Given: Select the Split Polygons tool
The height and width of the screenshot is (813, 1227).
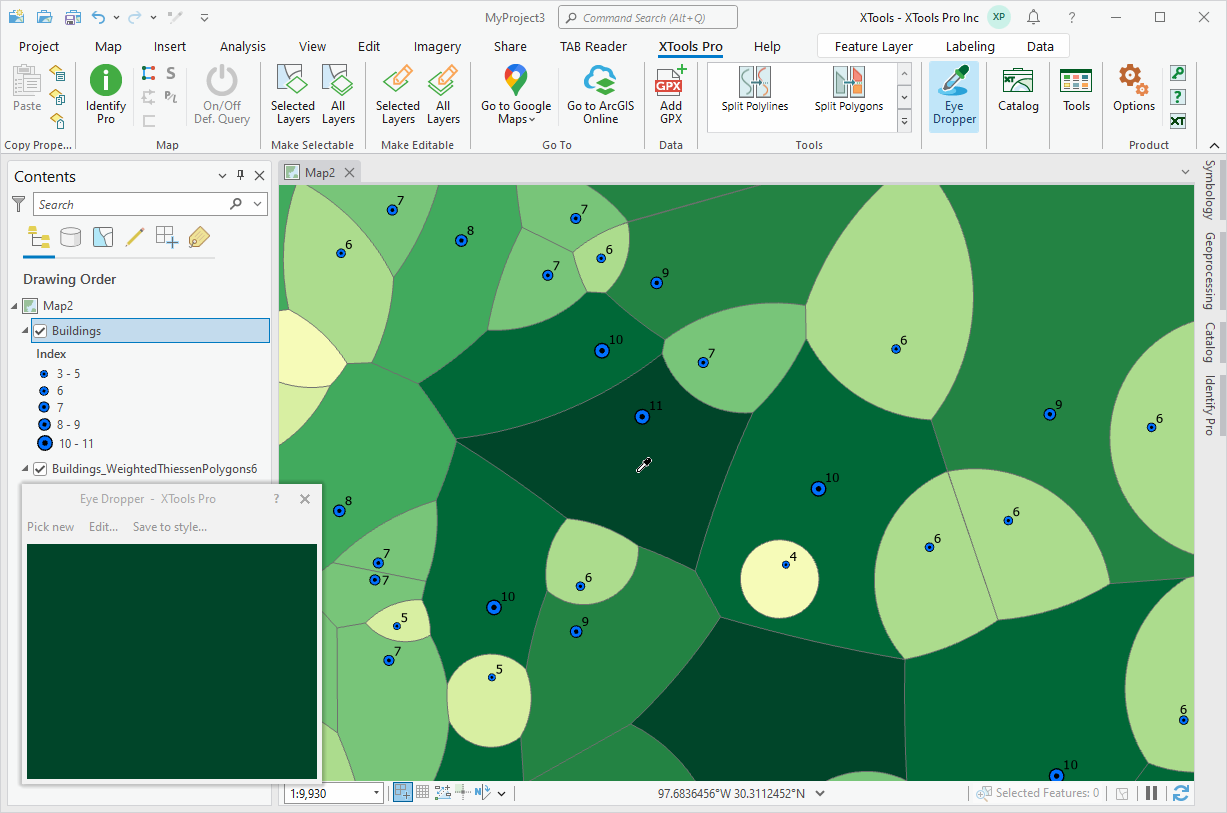Looking at the screenshot, I should click(848, 90).
